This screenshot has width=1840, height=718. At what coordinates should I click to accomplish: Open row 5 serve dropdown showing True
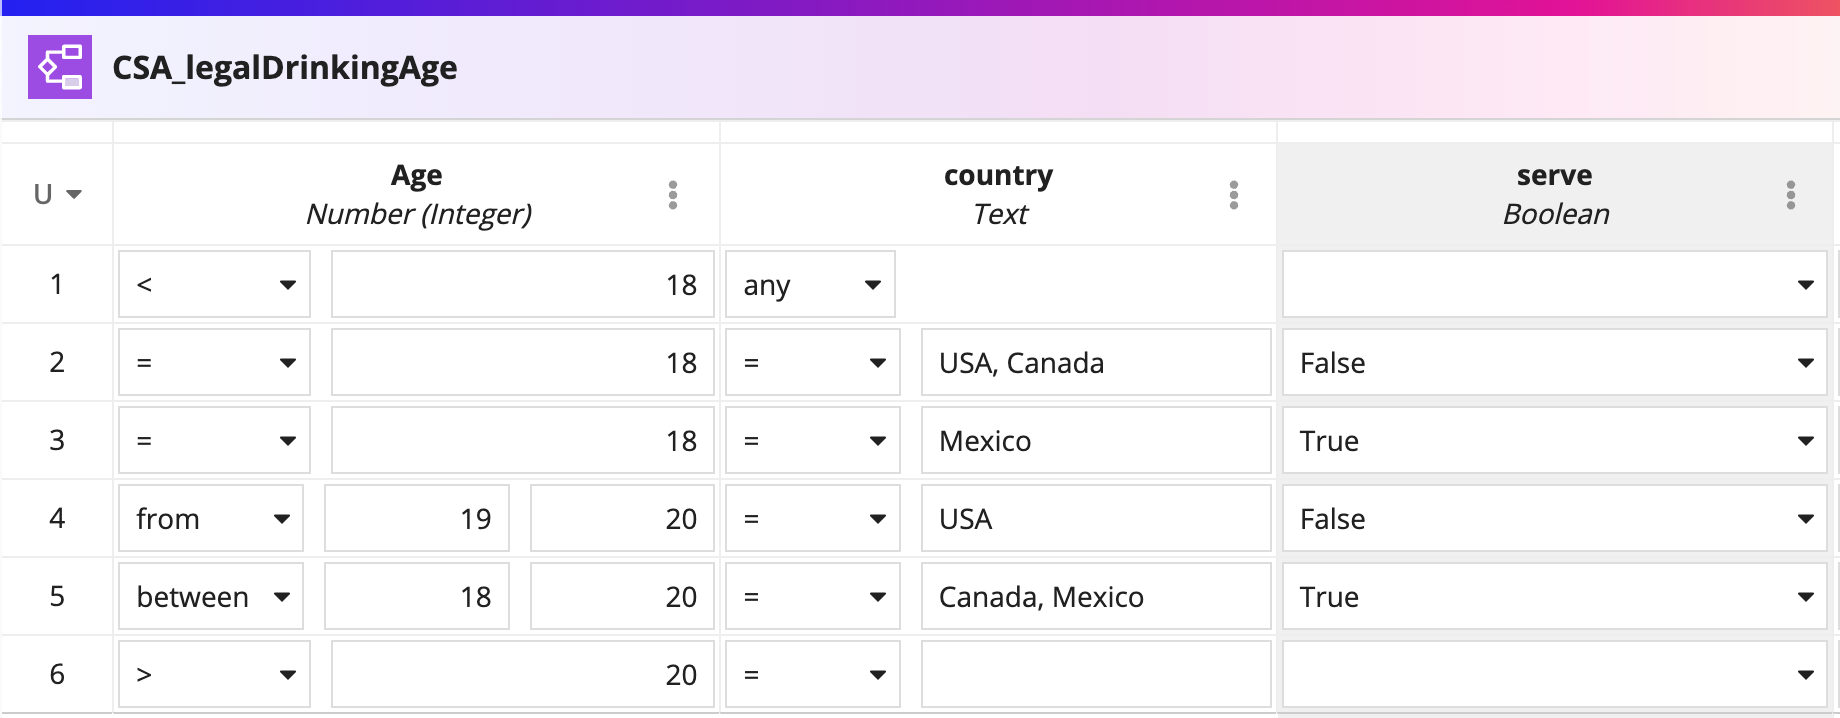point(1555,597)
